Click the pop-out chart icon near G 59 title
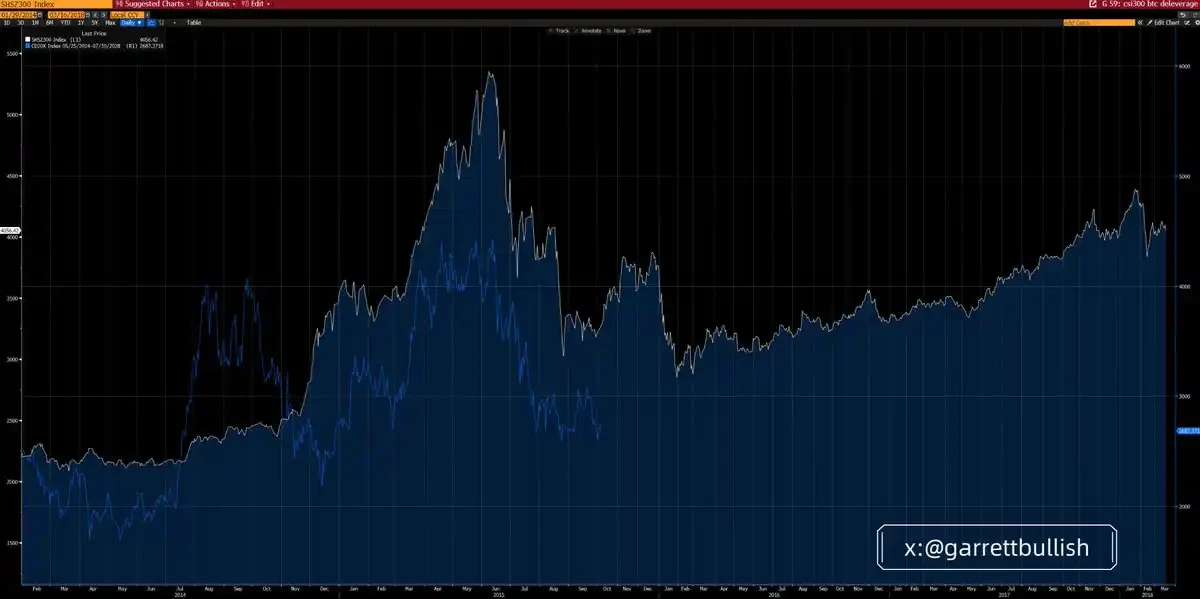This screenshot has height=599, width=1200. [1093, 4]
